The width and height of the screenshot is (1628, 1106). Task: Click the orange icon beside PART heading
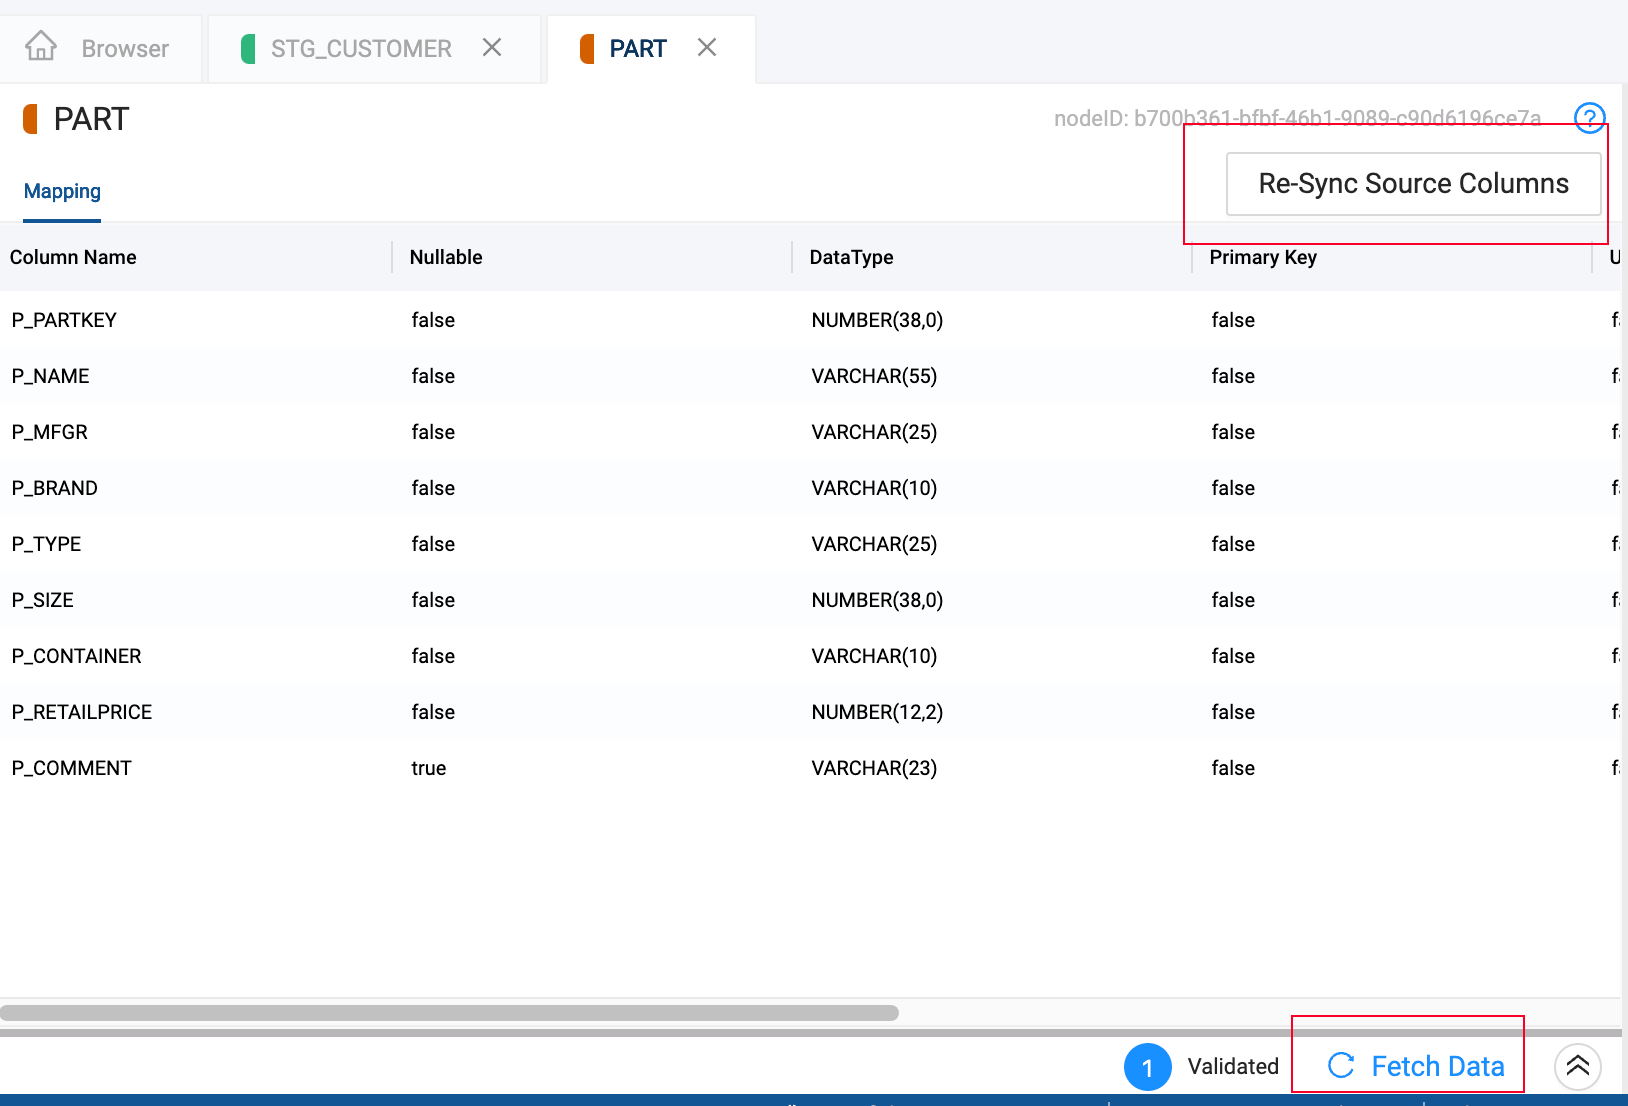click(30, 119)
